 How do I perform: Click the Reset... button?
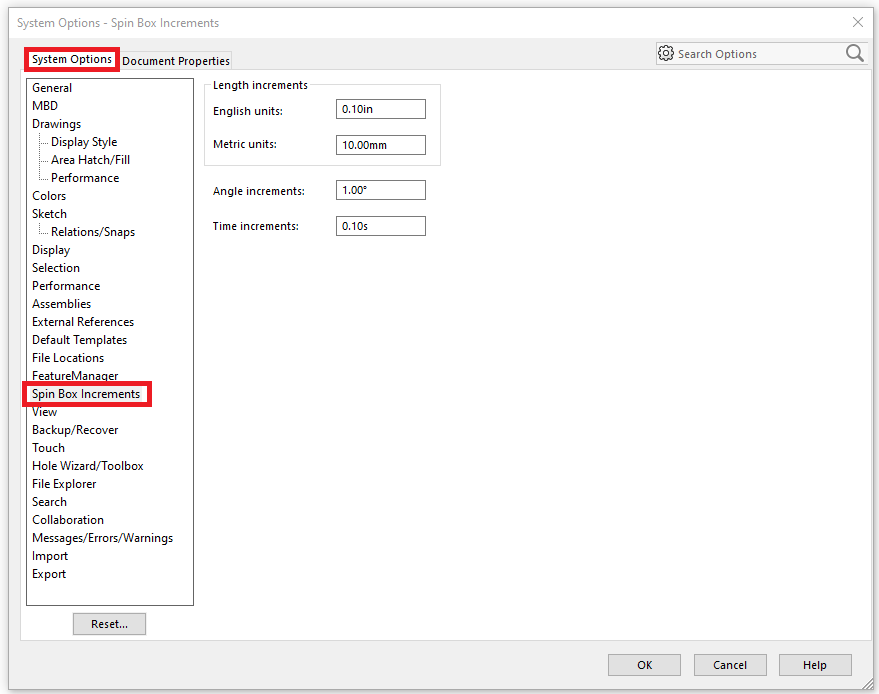(109, 624)
